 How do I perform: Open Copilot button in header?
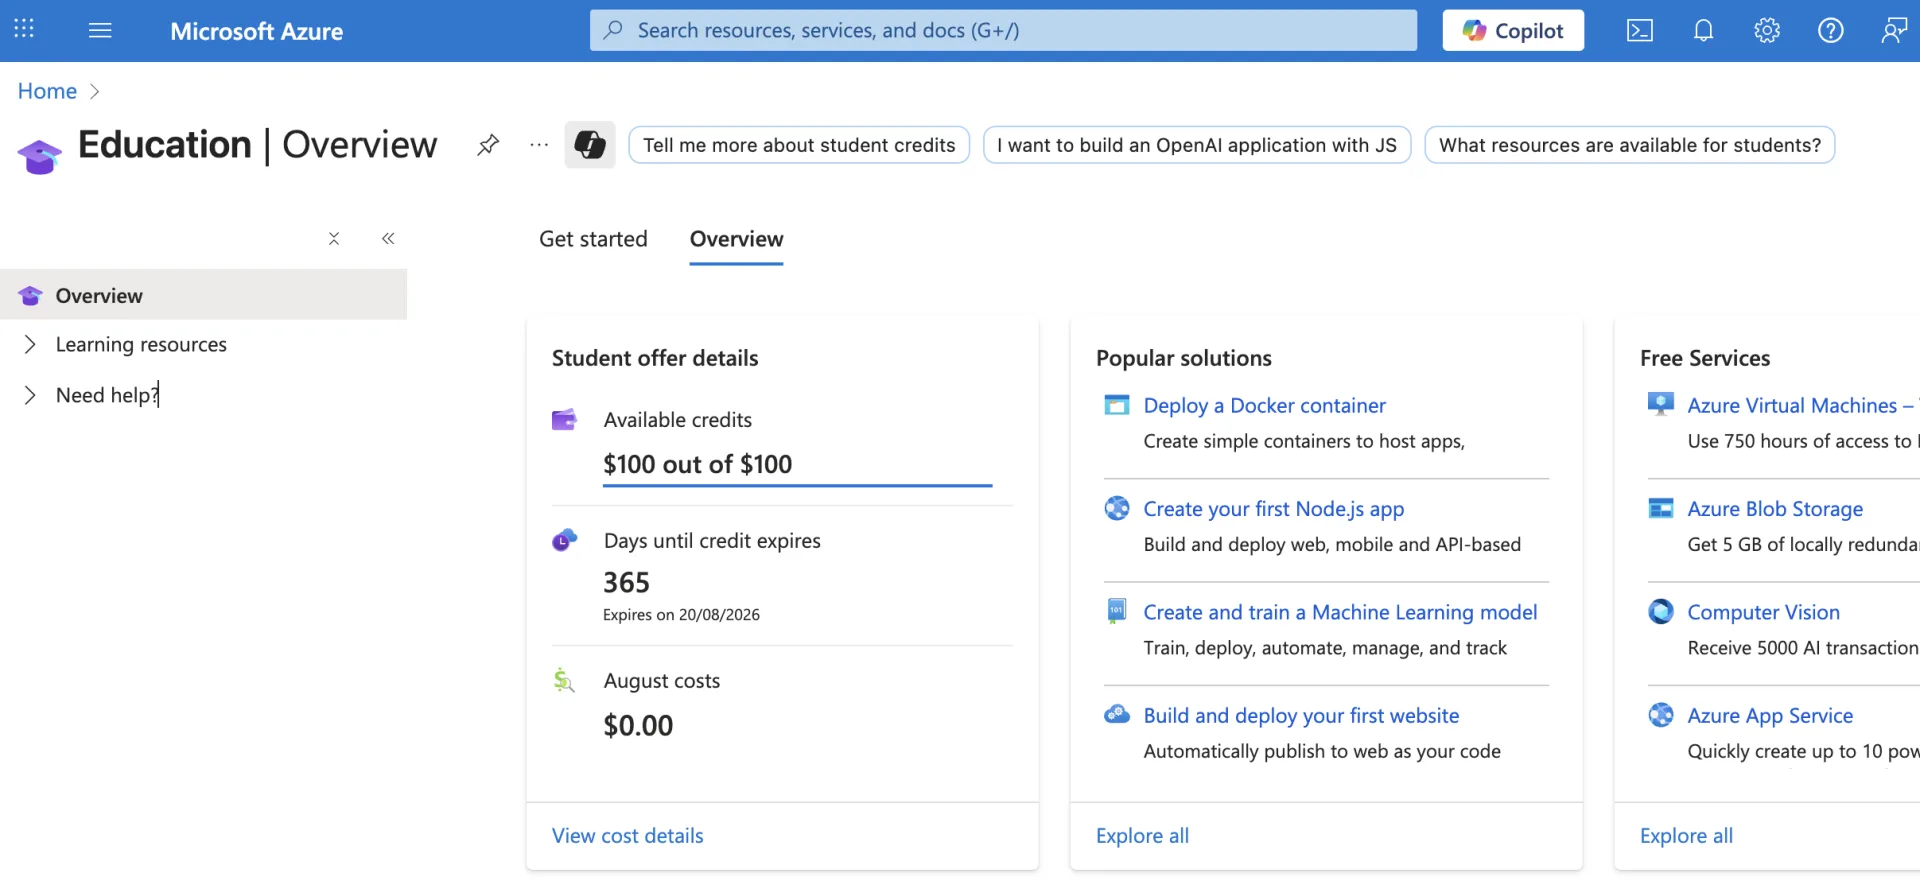coord(1513,30)
